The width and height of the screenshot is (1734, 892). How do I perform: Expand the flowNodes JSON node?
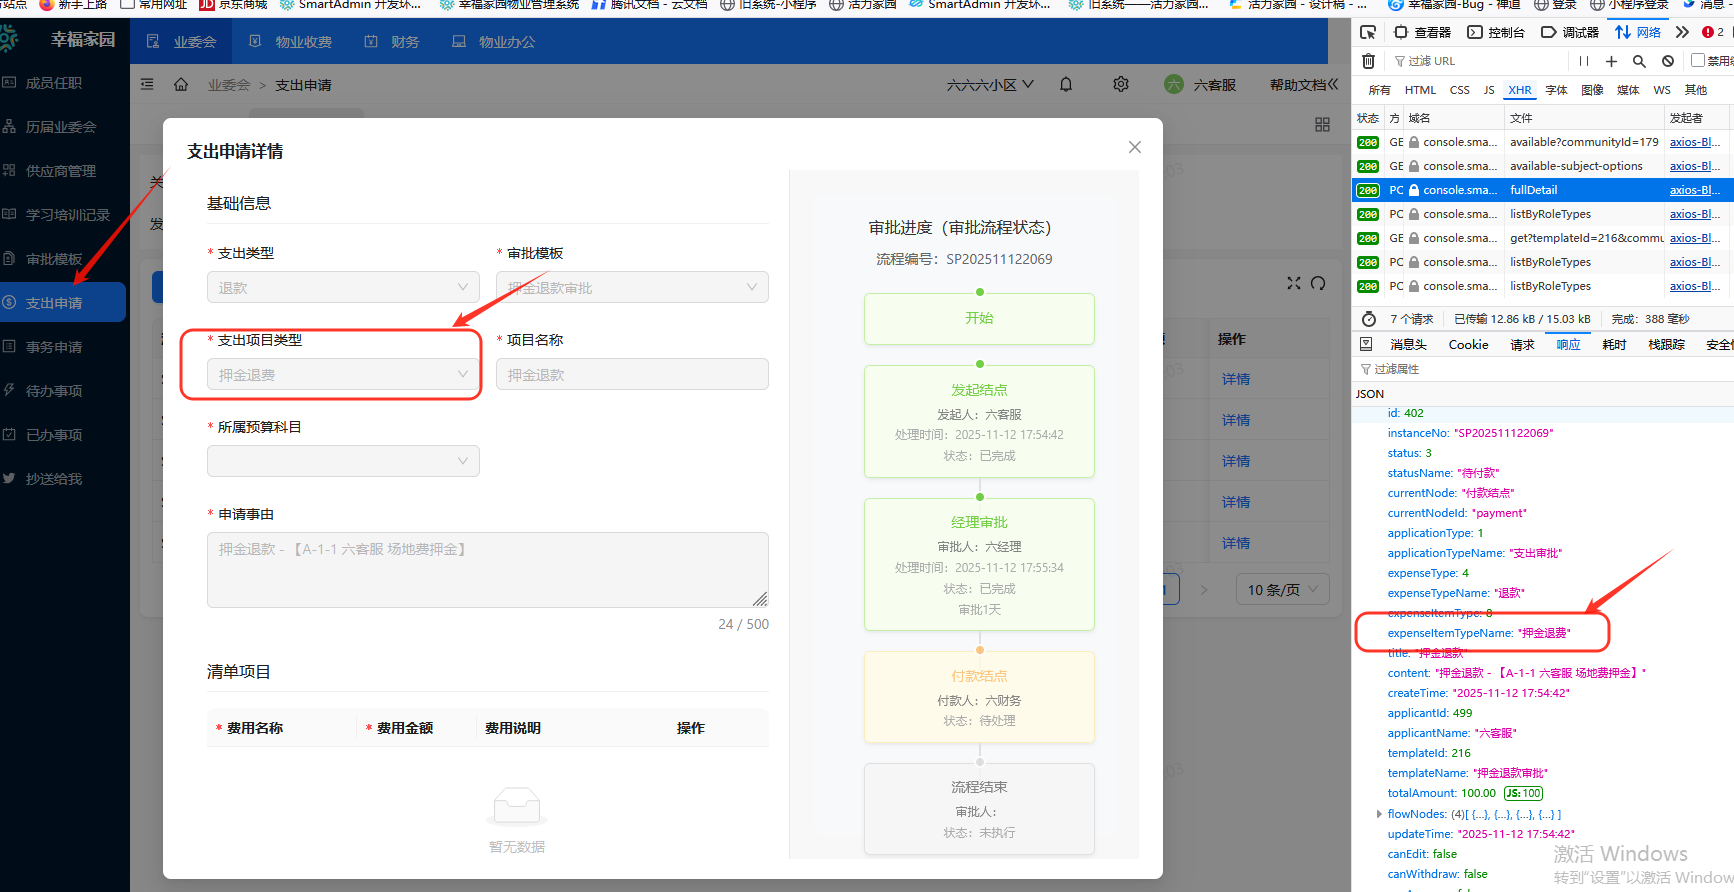1379,814
